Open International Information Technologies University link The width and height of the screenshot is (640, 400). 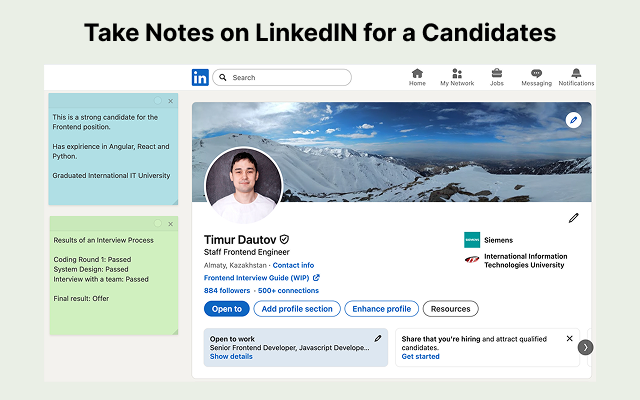[x=526, y=260]
